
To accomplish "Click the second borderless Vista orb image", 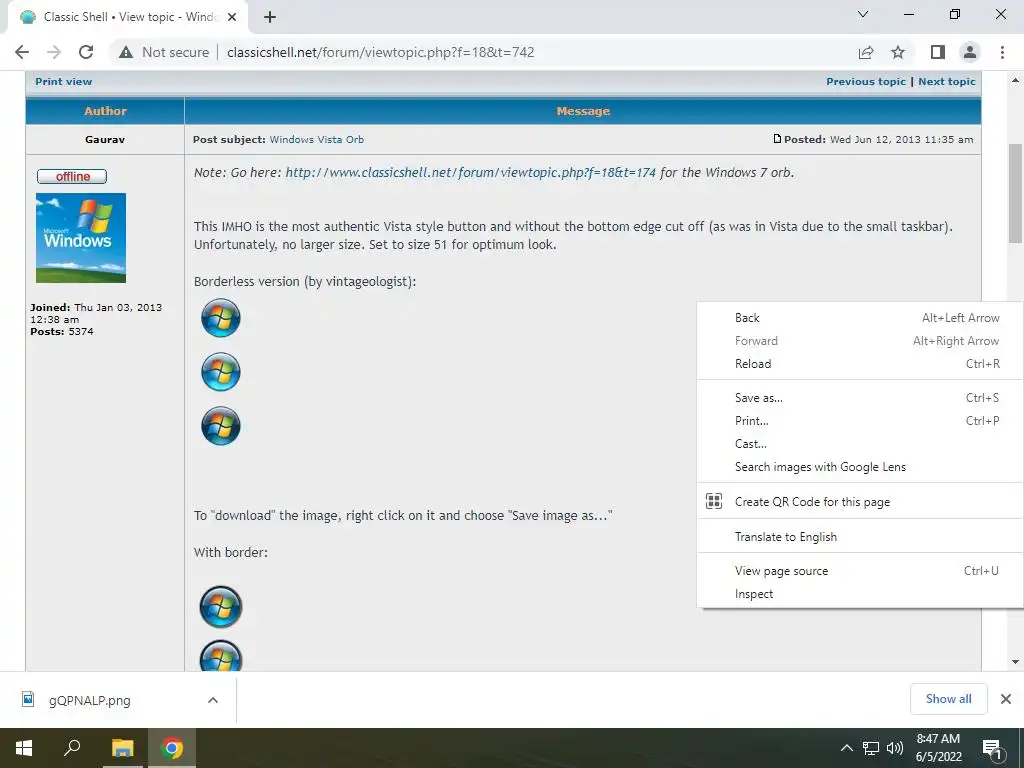I will (x=221, y=372).
